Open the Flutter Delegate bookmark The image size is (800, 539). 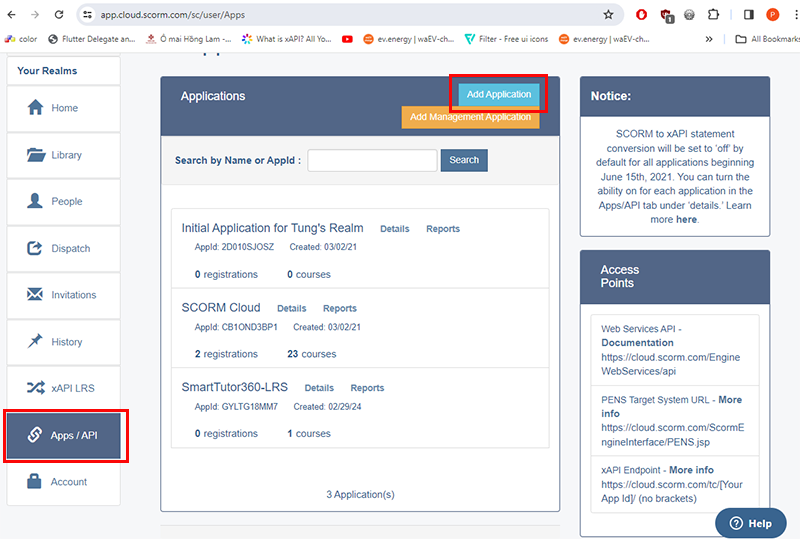pyautogui.click(x=92, y=39)
